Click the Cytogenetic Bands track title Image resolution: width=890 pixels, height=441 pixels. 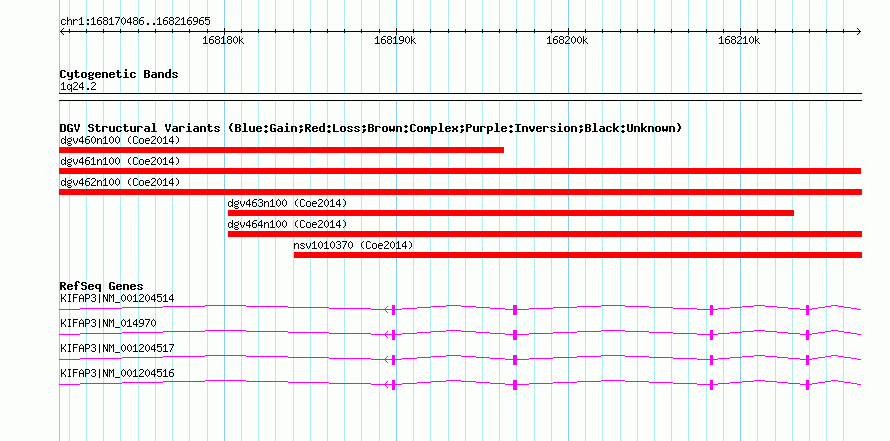[119, 74]
